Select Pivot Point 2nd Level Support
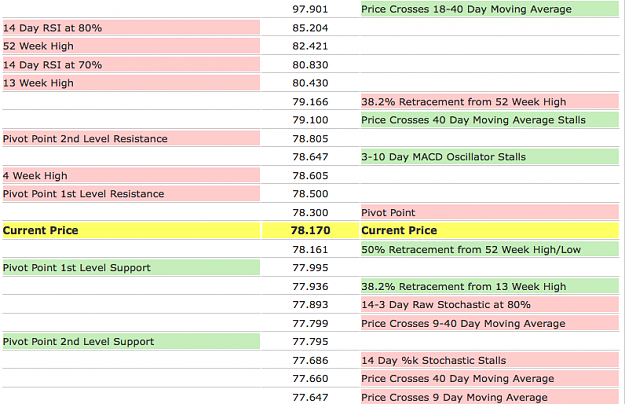Image resolution: width=625 pixels, height=404 pixels. tap(78, 341)
